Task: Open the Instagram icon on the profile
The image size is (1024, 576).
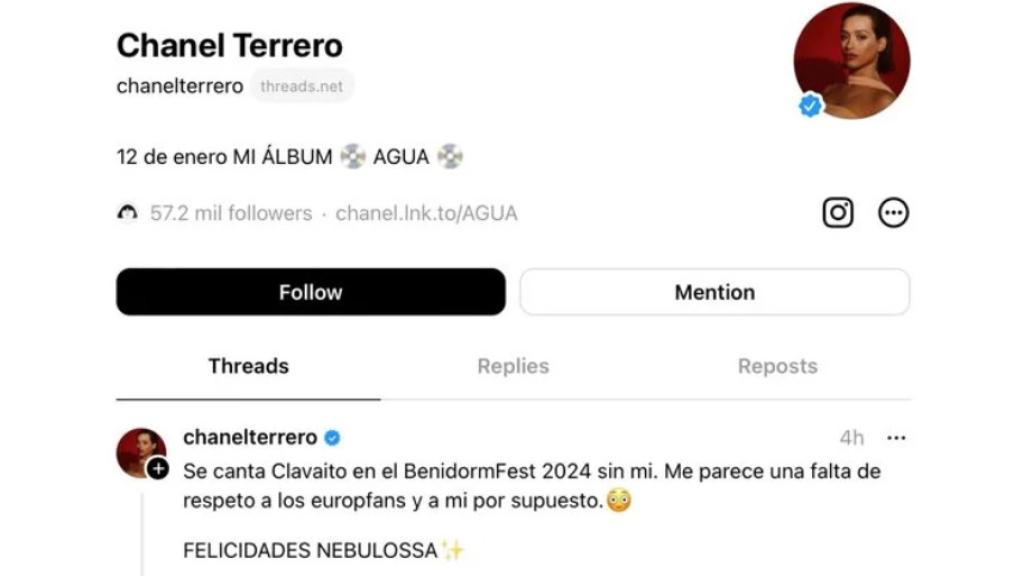Action: coord(838,212)
